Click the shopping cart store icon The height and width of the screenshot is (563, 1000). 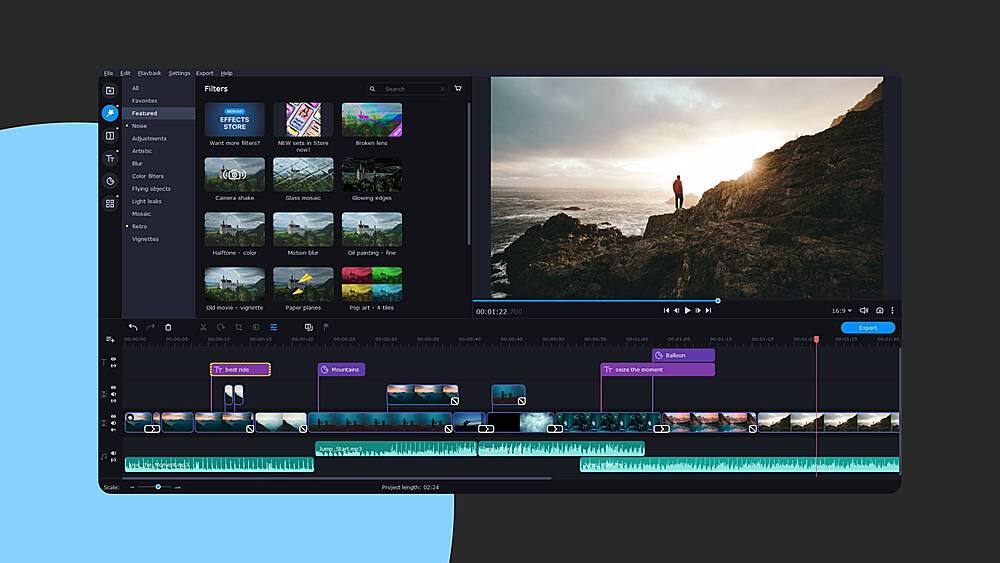point(458,89)
